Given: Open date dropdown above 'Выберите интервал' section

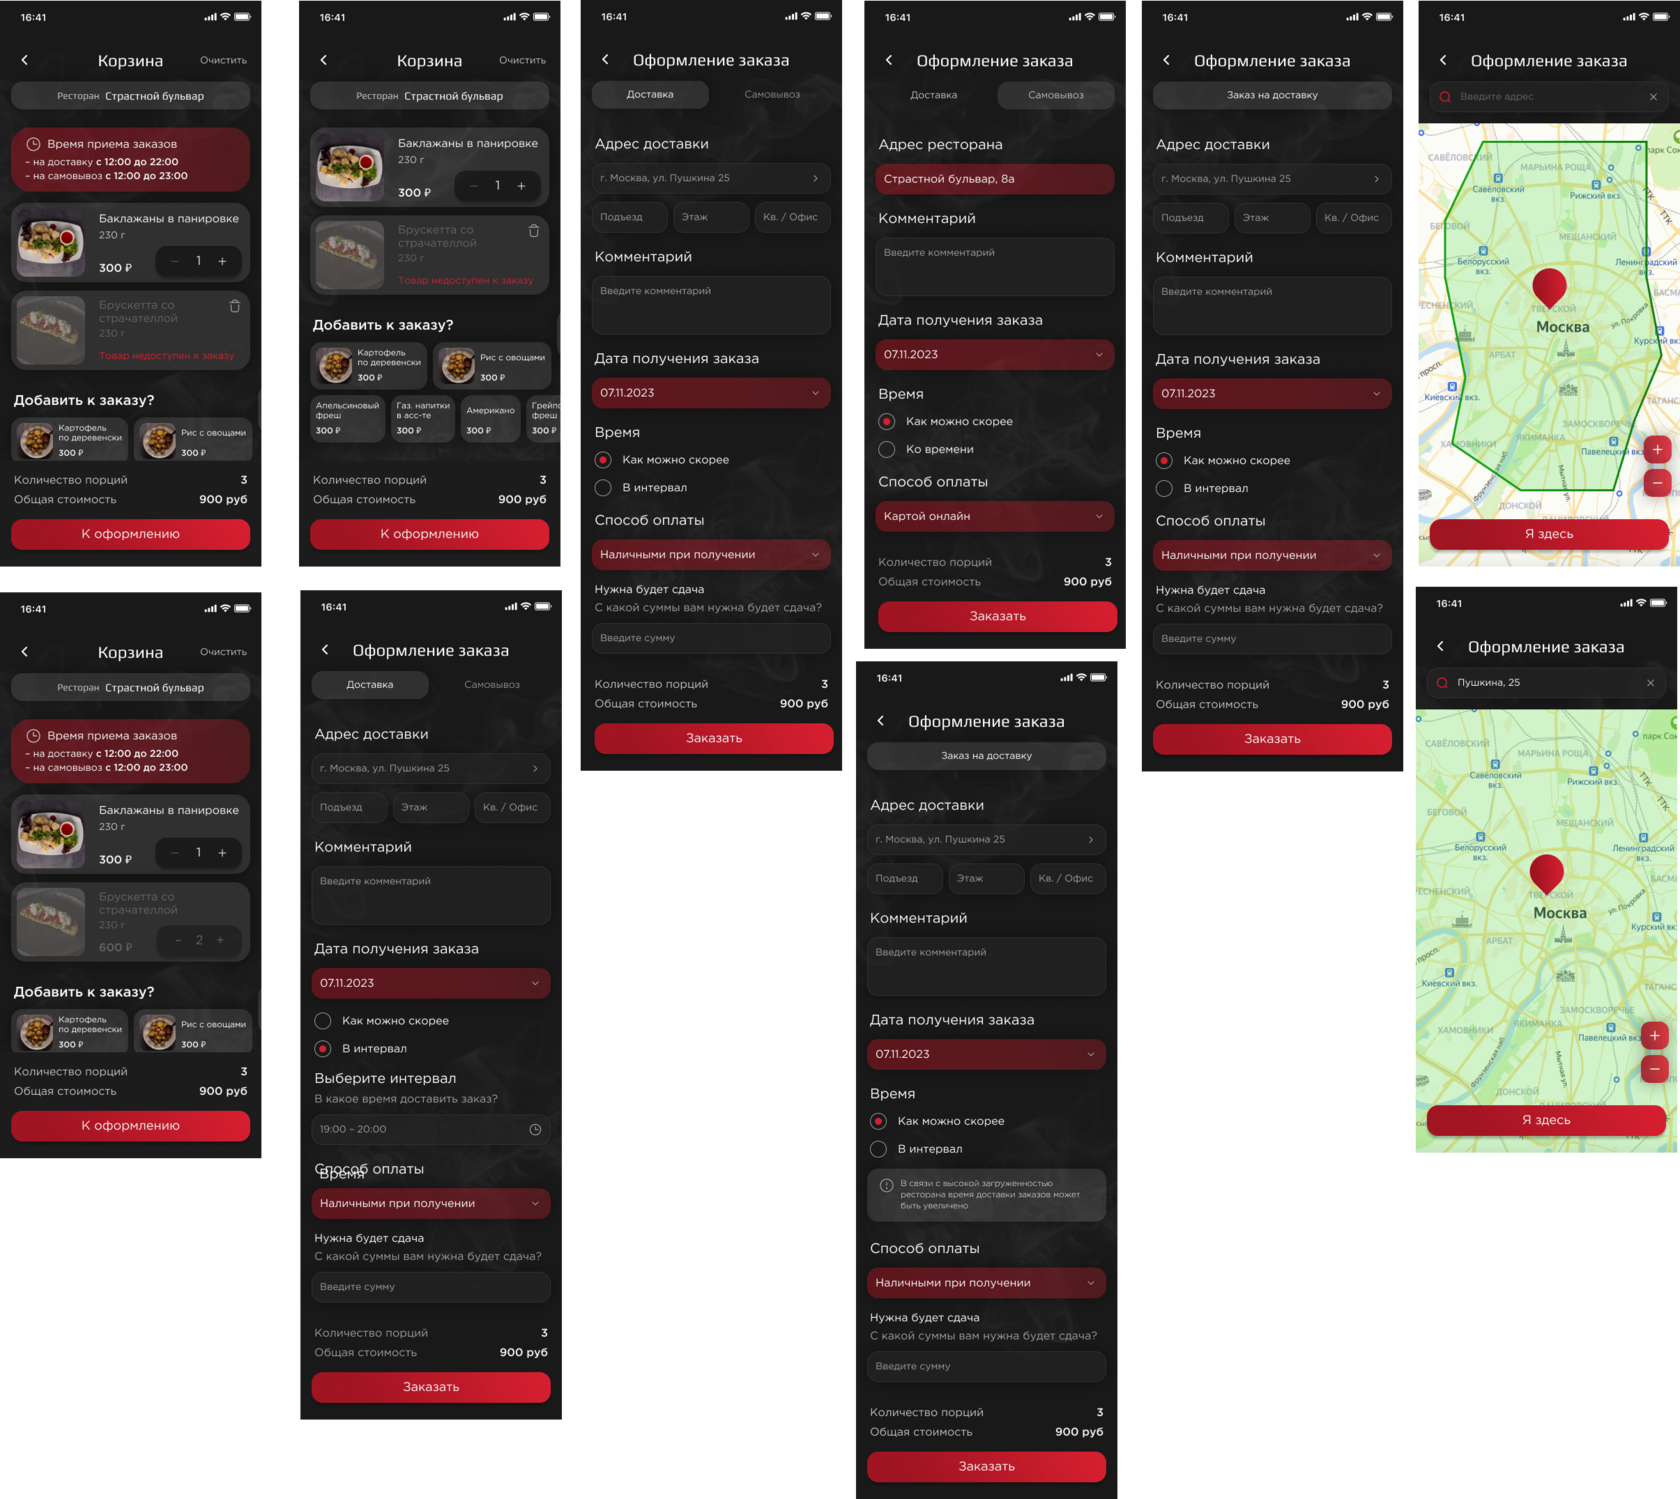Looking at the screenshot, I should pyautogui.click(x=431, y=983).
